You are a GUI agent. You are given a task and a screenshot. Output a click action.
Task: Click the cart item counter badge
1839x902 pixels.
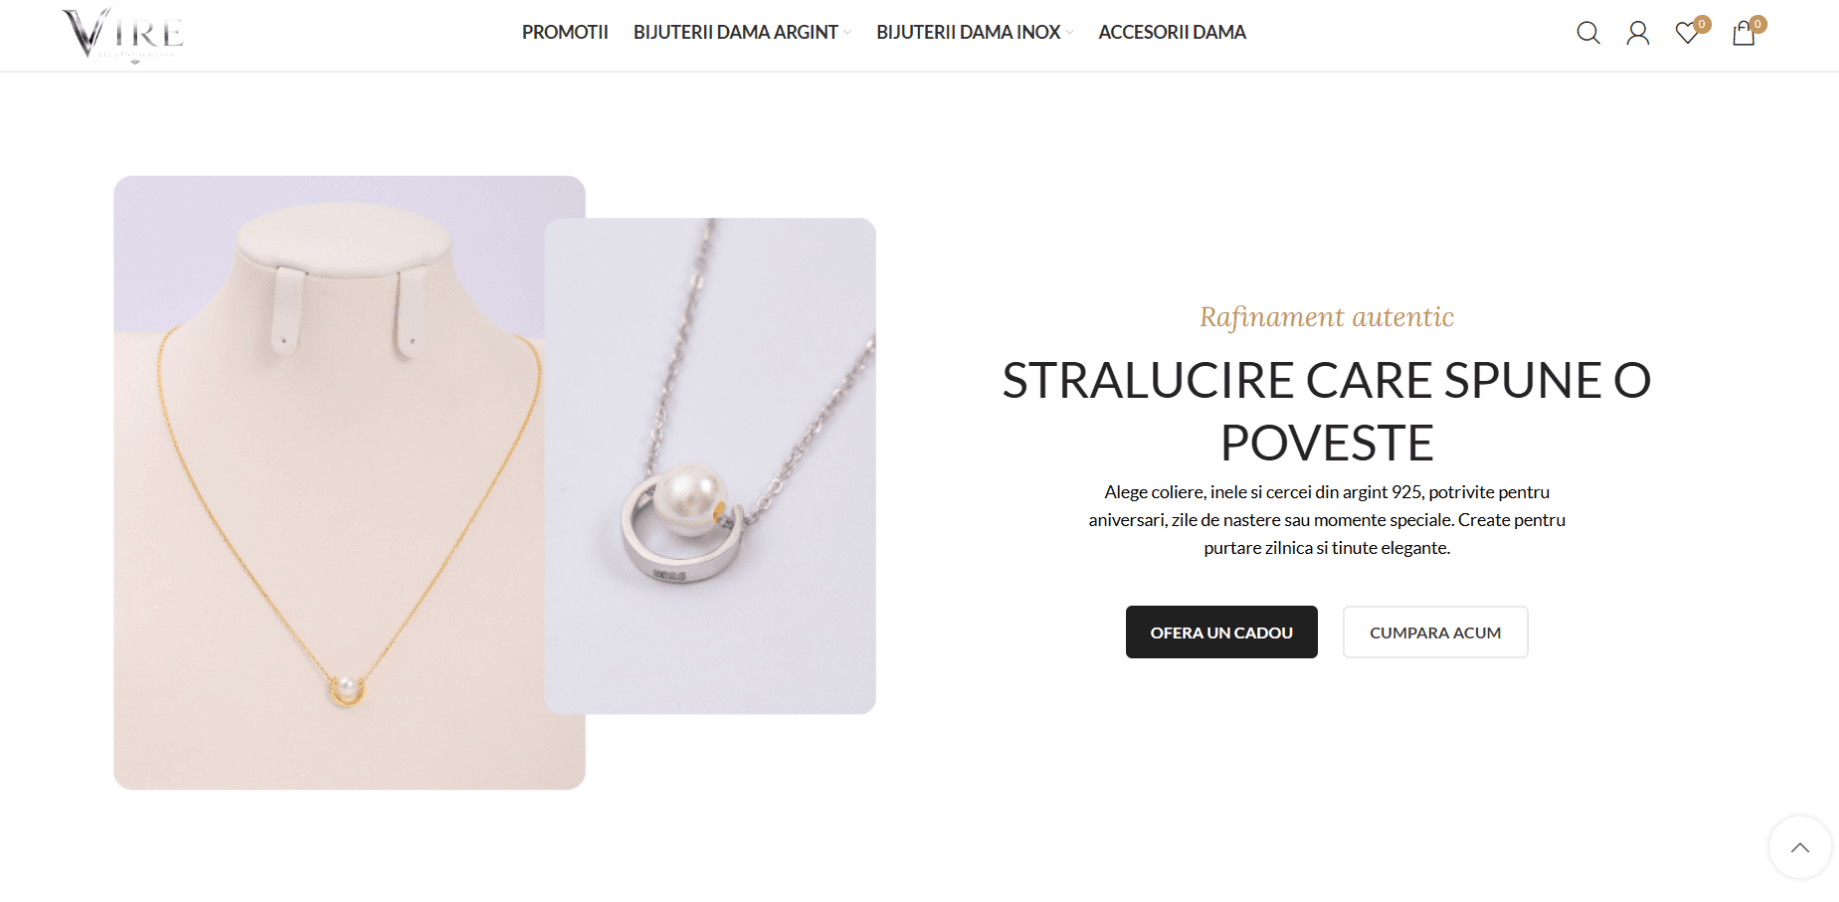tap(1758, 24)
